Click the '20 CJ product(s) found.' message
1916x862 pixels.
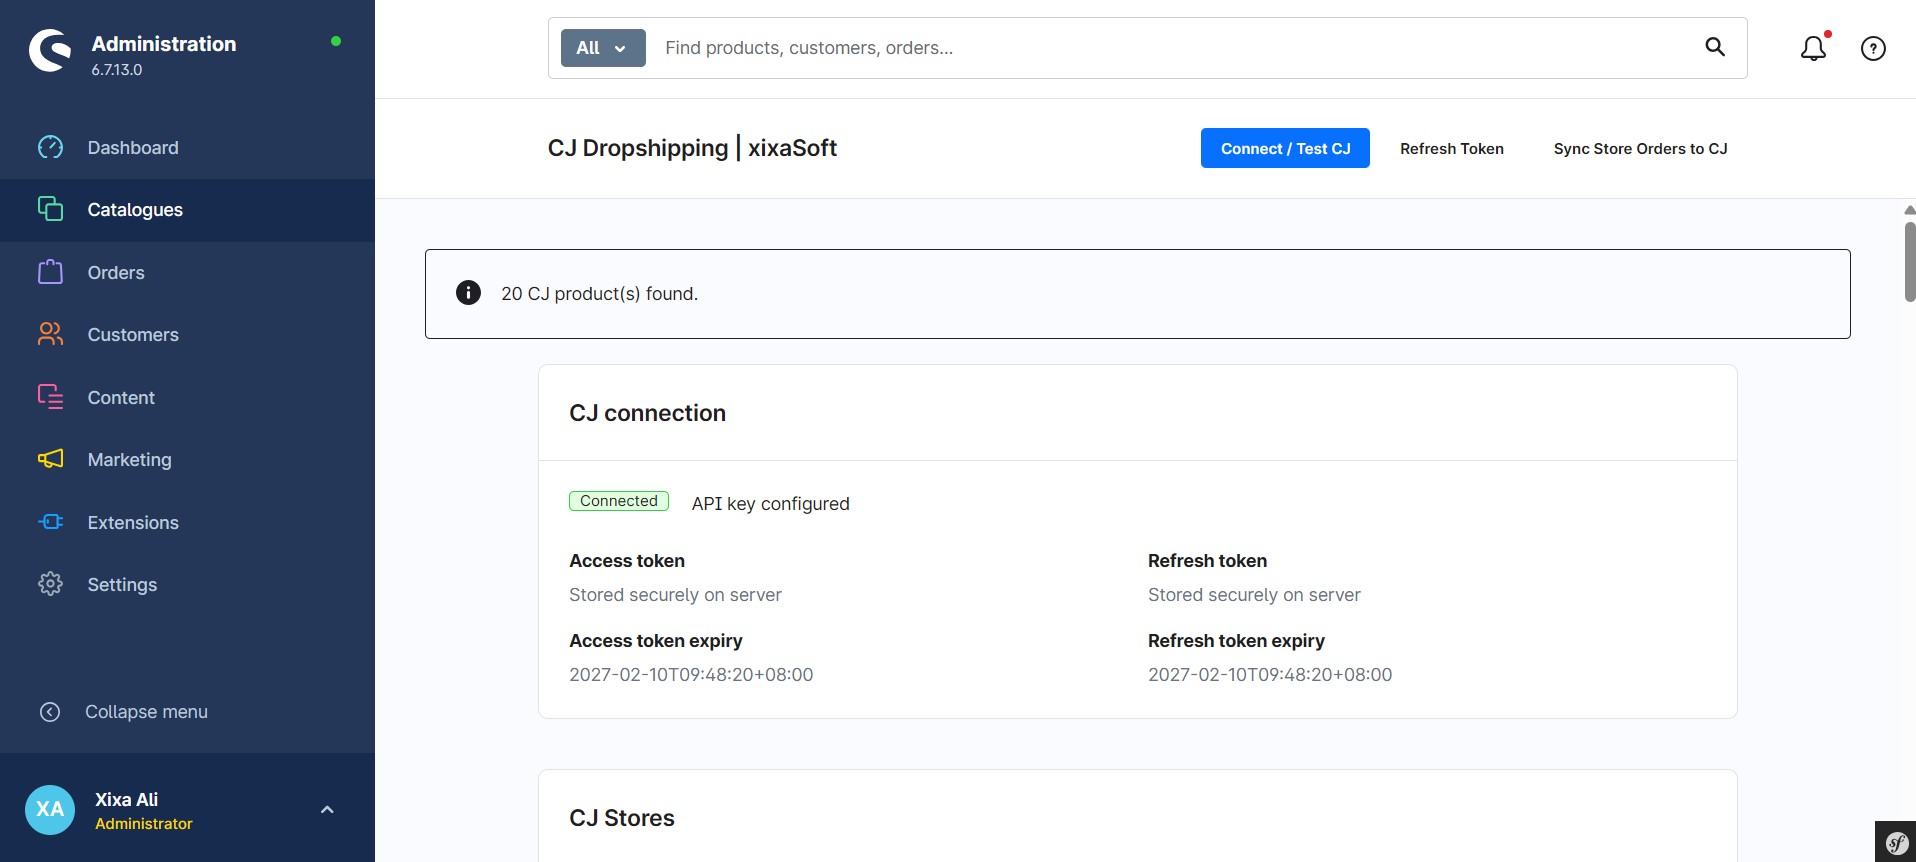[599, 294]
